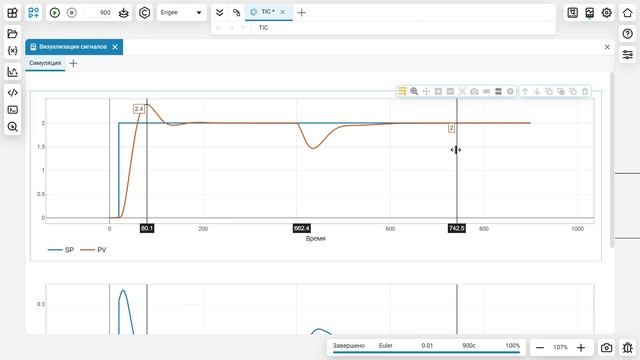
Task: Stop simulation with the stop button
Action: (71, 13)
